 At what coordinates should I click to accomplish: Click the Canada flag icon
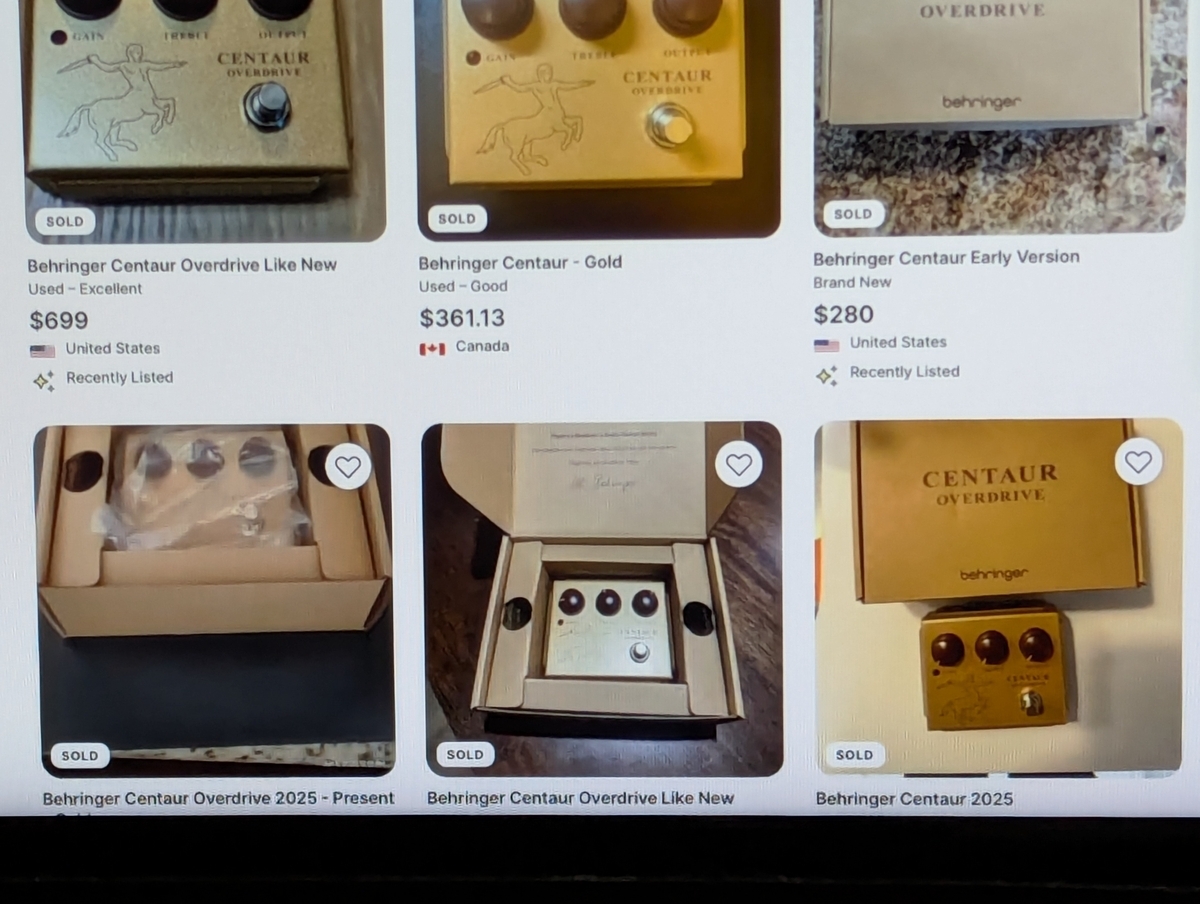(x=432, y=348)
